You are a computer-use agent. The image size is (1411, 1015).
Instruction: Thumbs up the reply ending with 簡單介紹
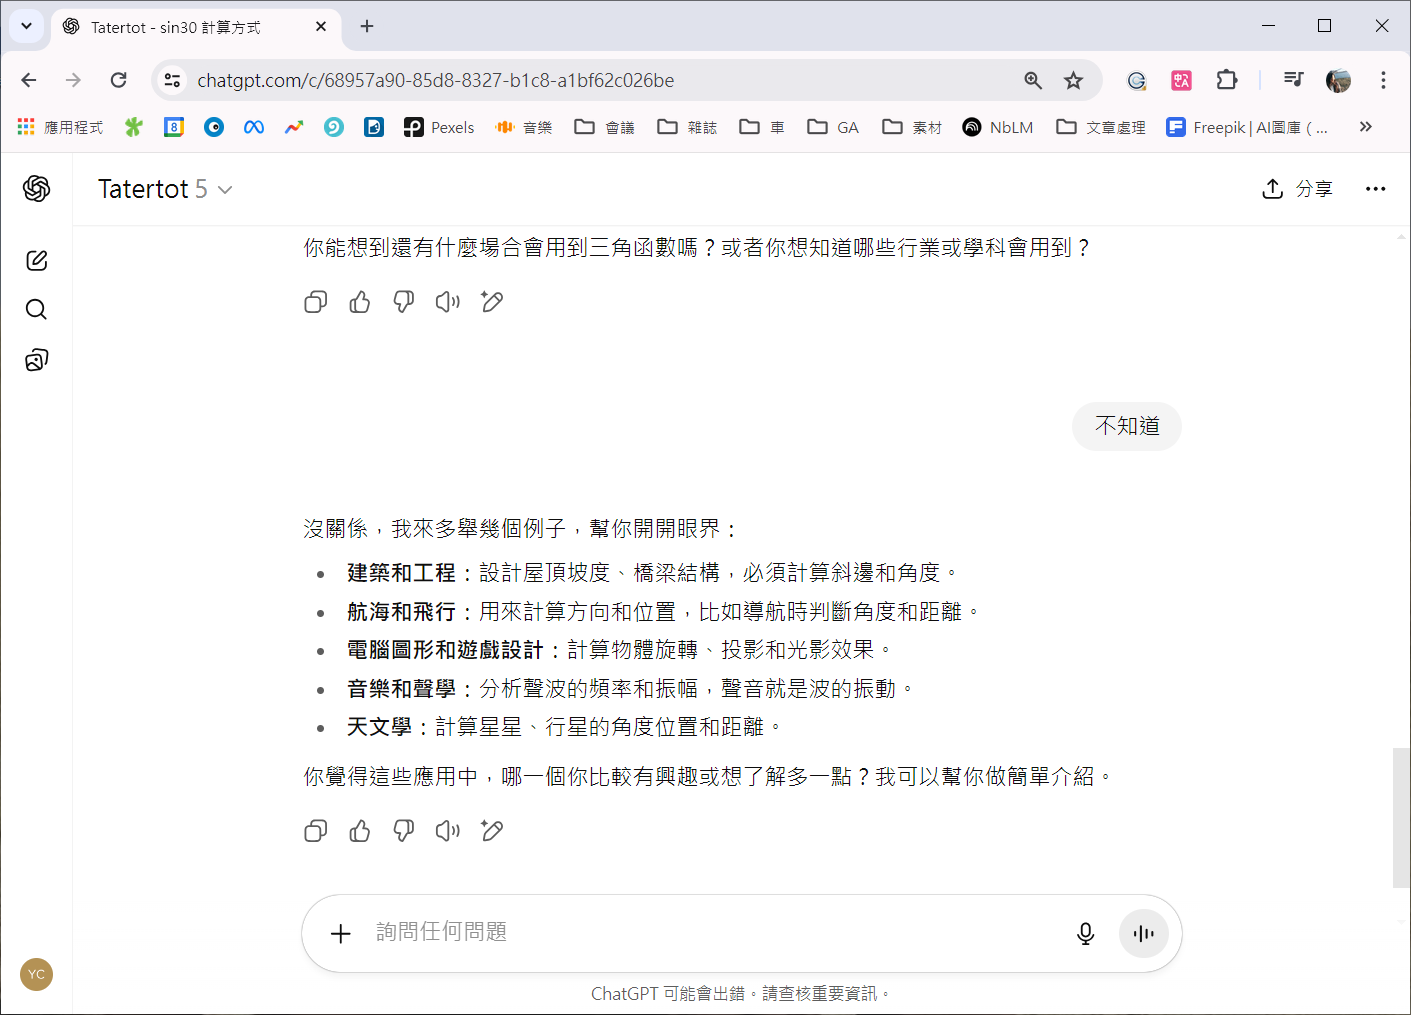pyautogui.click(x=360, y=831)
